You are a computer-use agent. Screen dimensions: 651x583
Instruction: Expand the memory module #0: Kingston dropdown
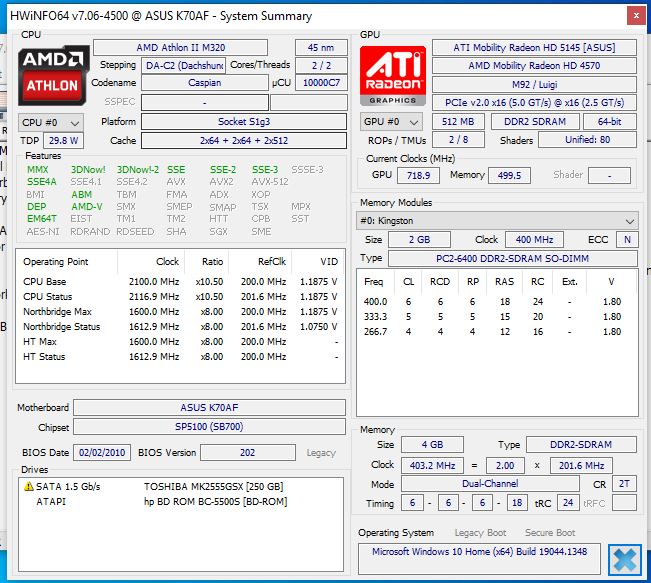(497, 220)
